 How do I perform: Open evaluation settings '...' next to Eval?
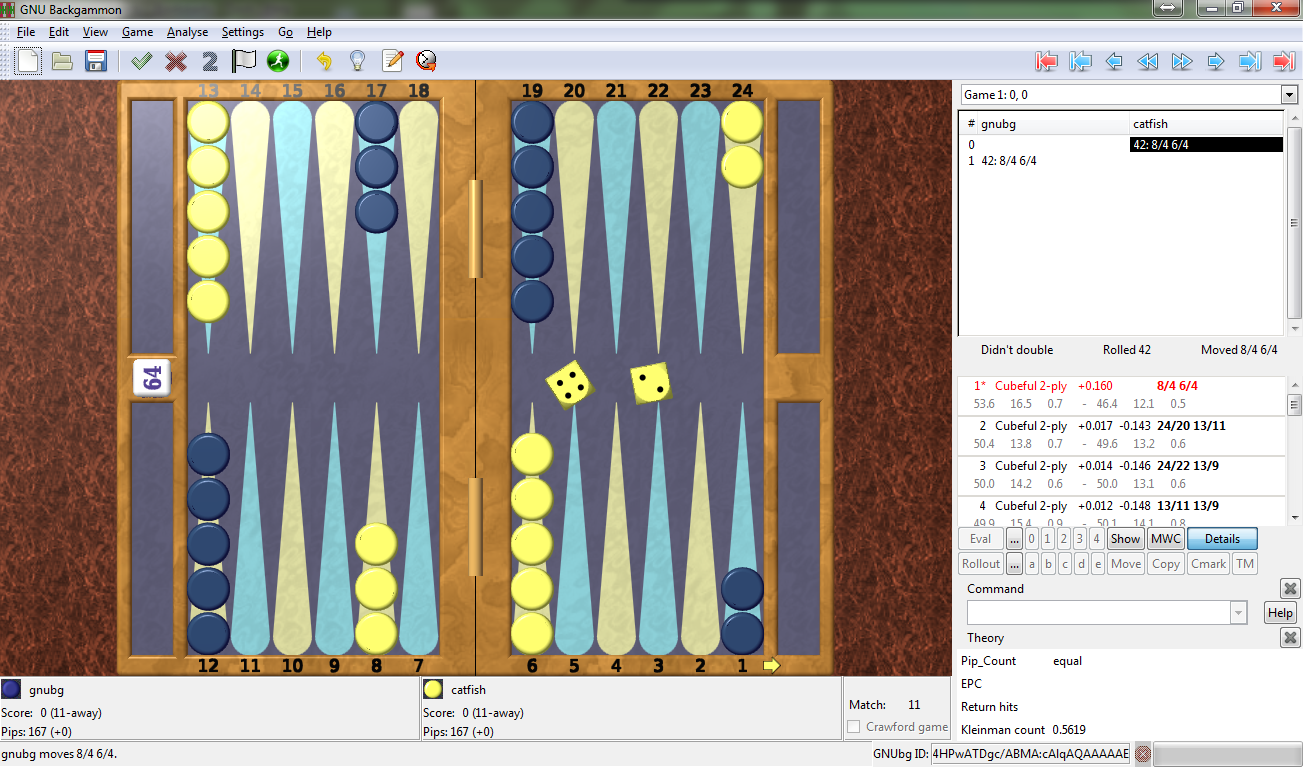(x=1014, y=539)
